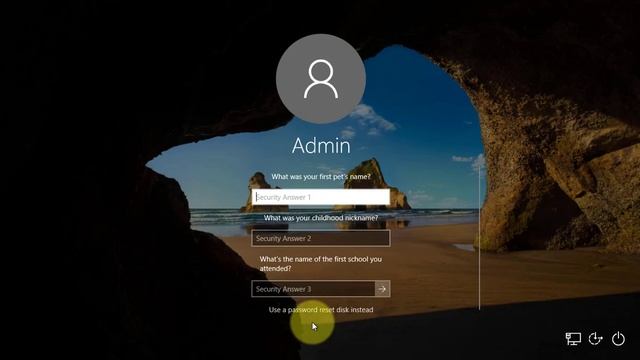Open the Ease of Access icon

[596, 339]
